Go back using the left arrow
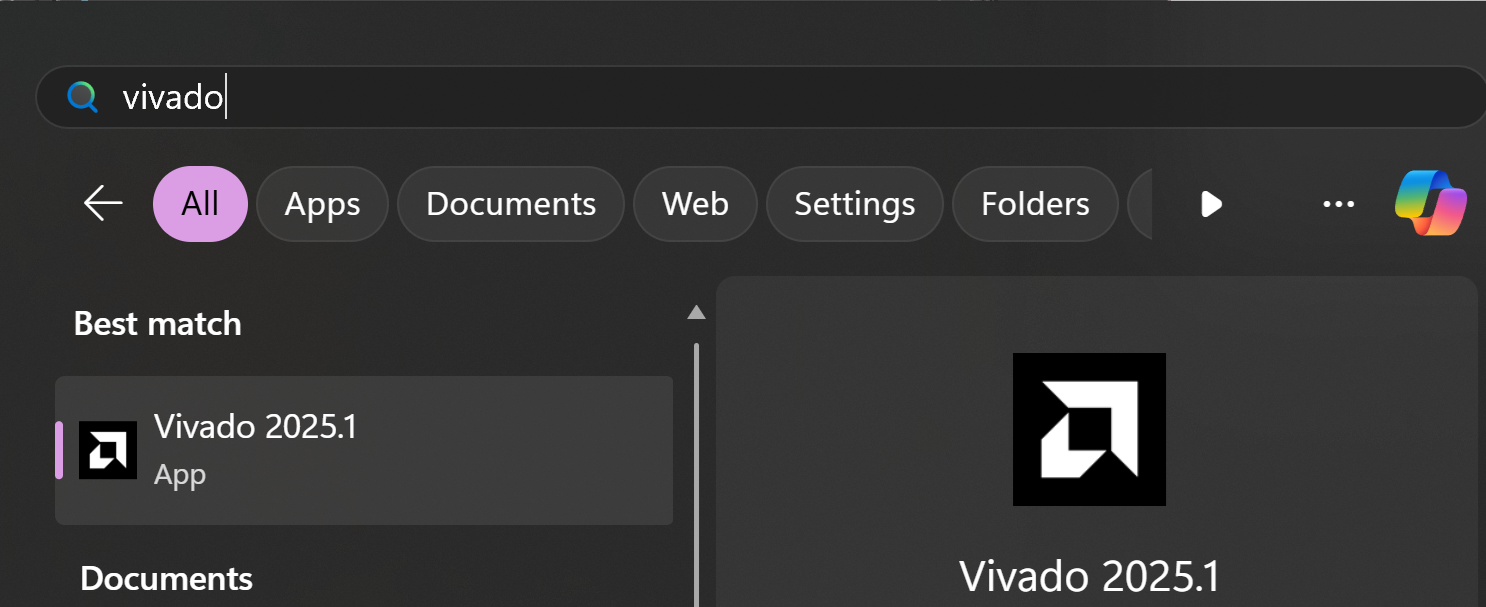This screenshot has width=1486, height=607. point(103,204)
